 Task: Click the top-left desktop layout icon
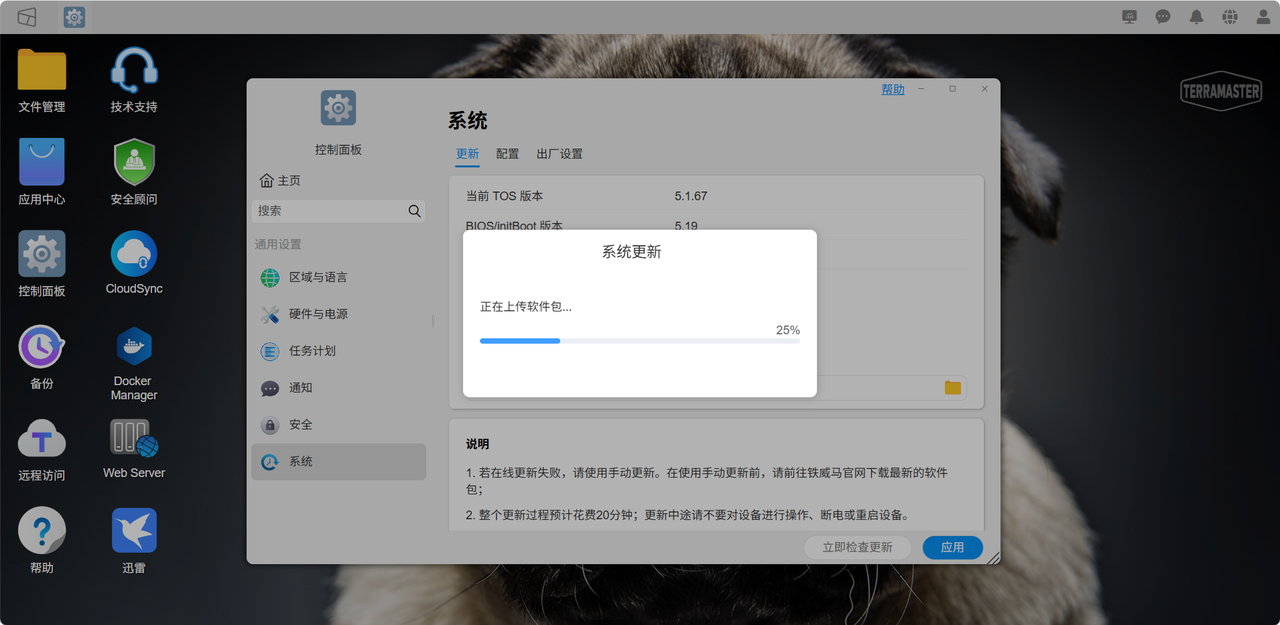click(x=27, y=17)
